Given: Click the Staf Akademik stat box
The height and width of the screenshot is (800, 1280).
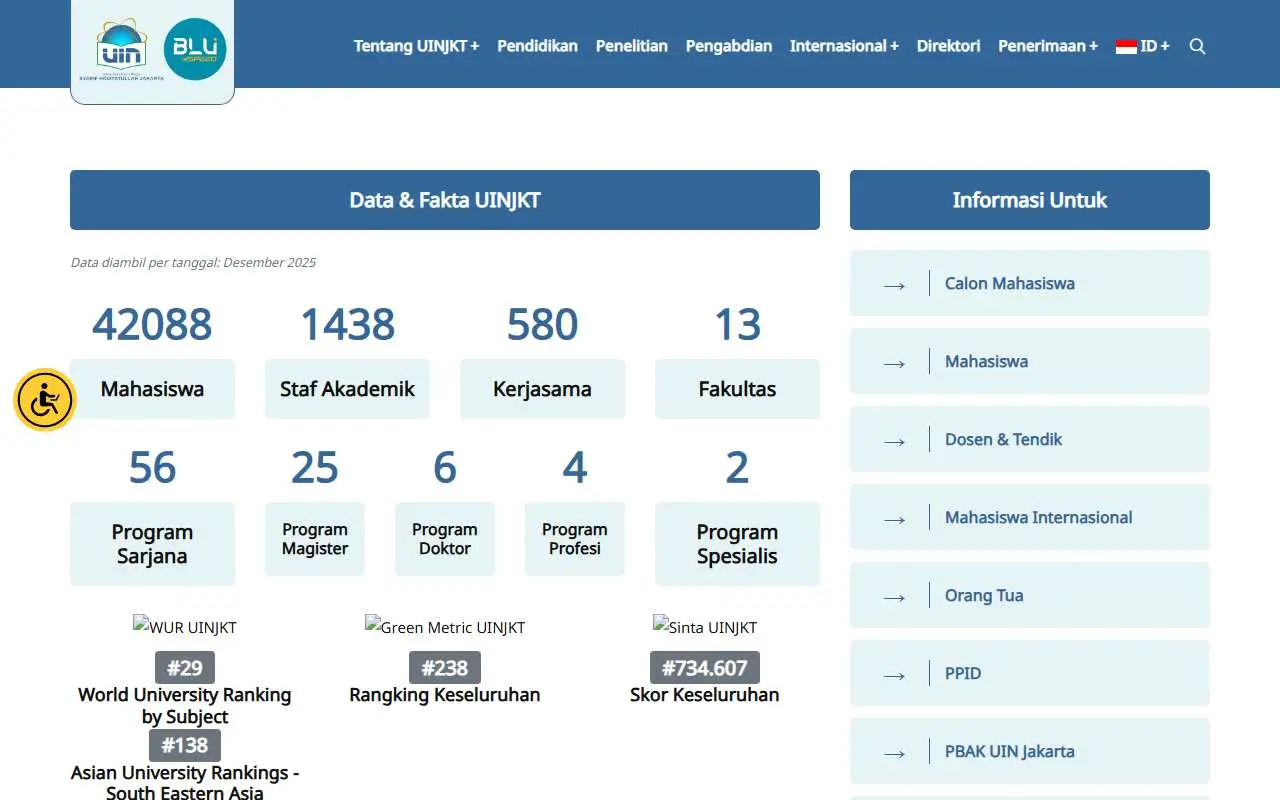Looking at the screenshot, I should [347, 389].
